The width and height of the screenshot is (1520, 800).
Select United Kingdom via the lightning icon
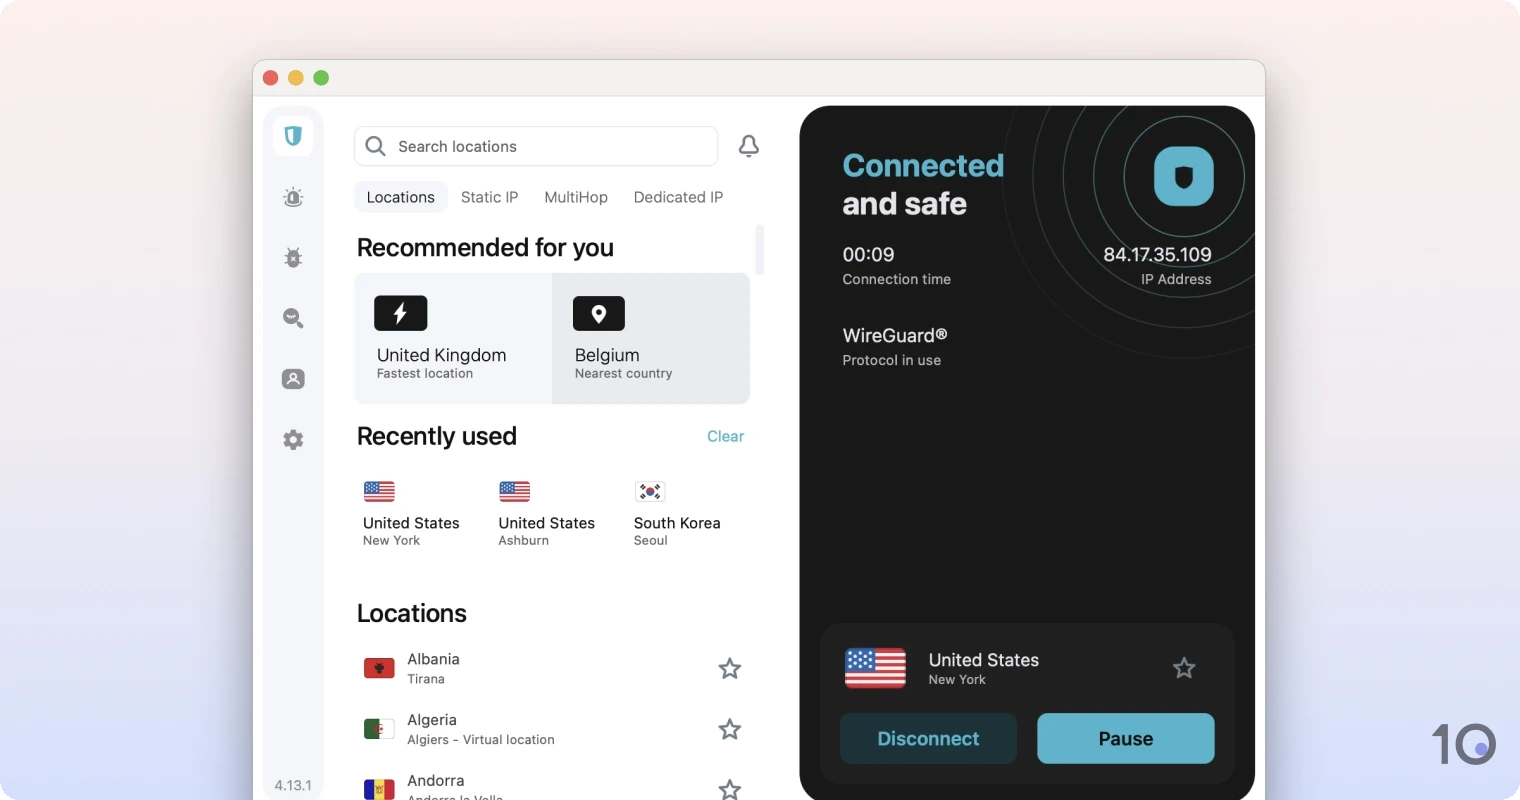point(400,313)
